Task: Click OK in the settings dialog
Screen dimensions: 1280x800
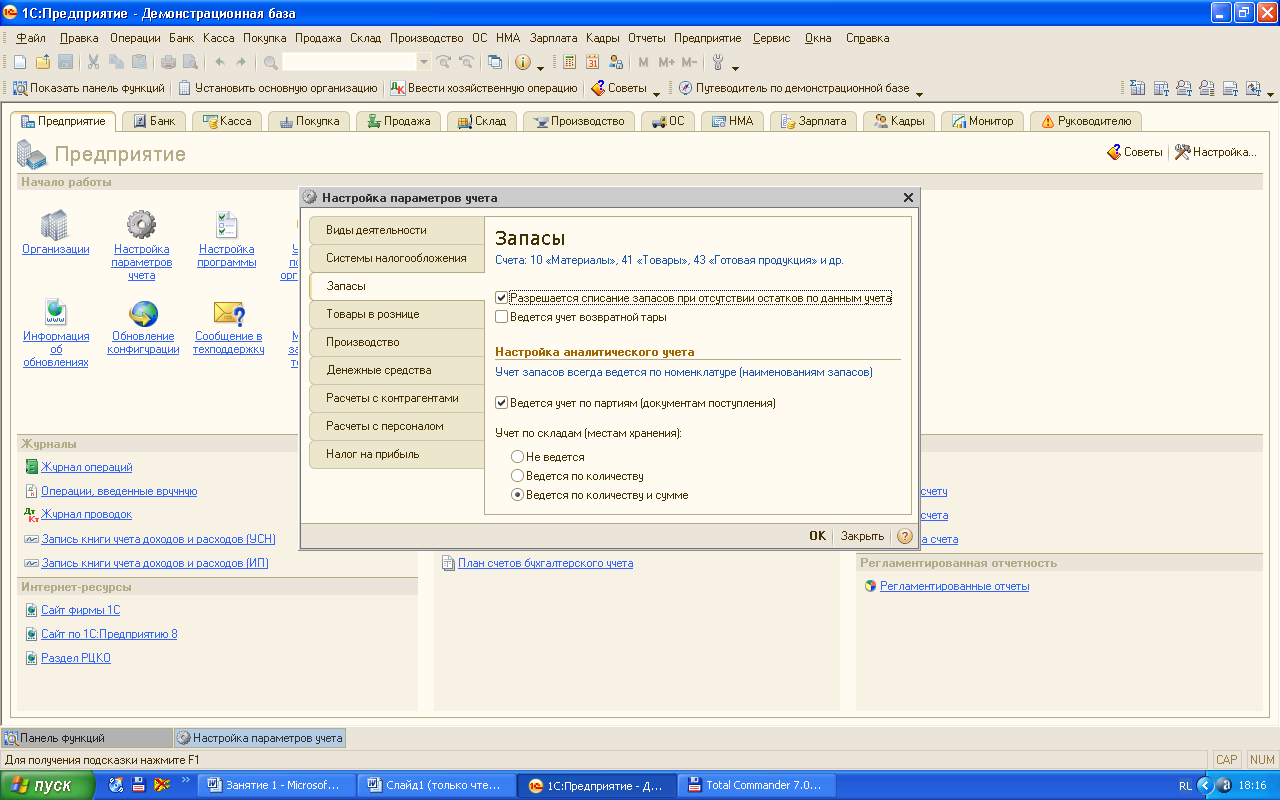Action: point(817,536)
